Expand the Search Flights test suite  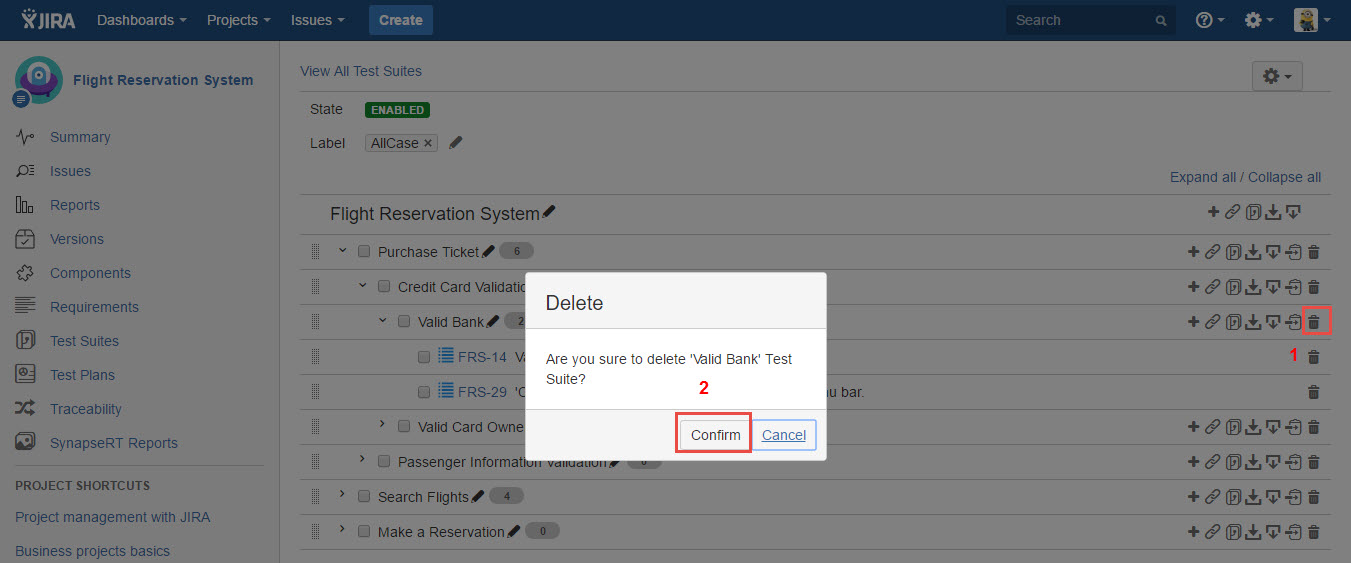(x=342, y=494)
